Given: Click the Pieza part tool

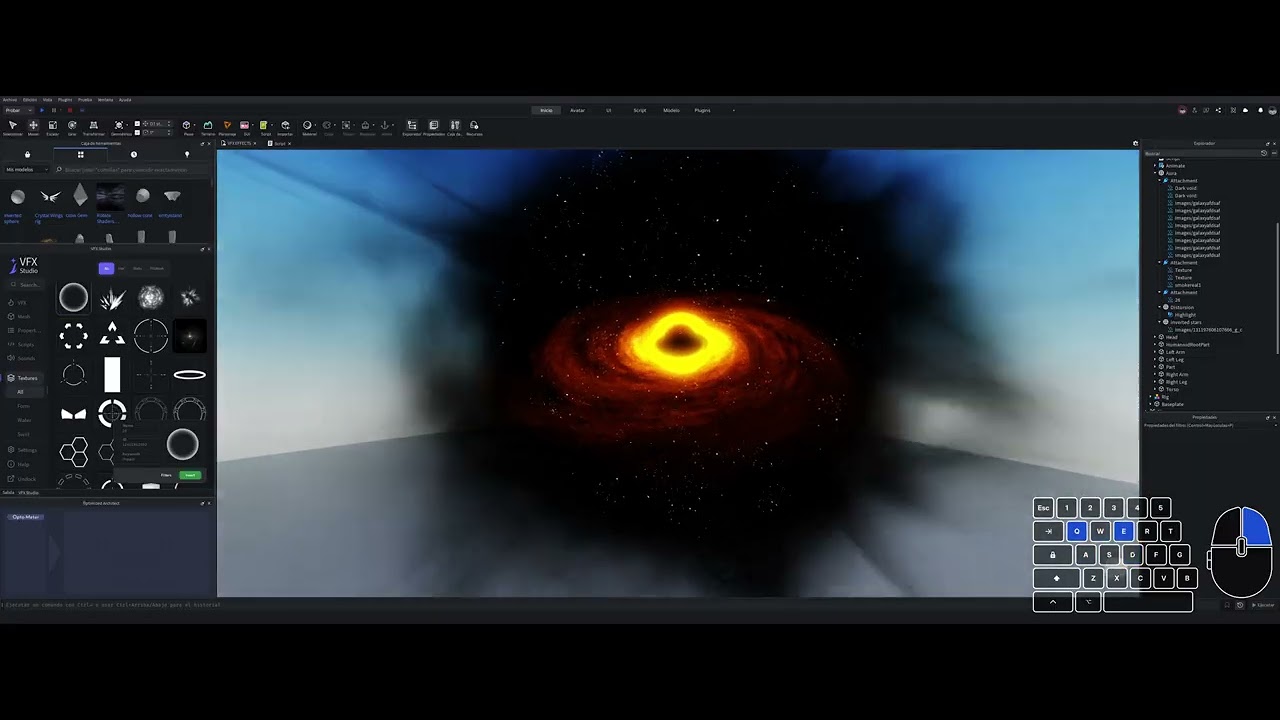Looking at the screenshot, I should click(187, 128).
